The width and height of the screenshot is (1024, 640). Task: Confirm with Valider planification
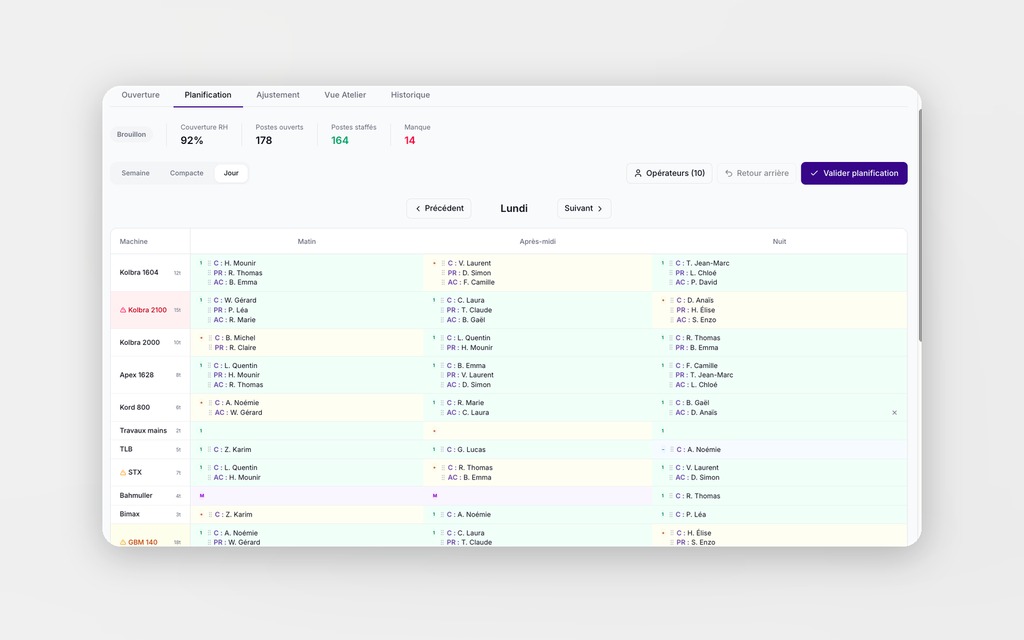coord(854,173)
